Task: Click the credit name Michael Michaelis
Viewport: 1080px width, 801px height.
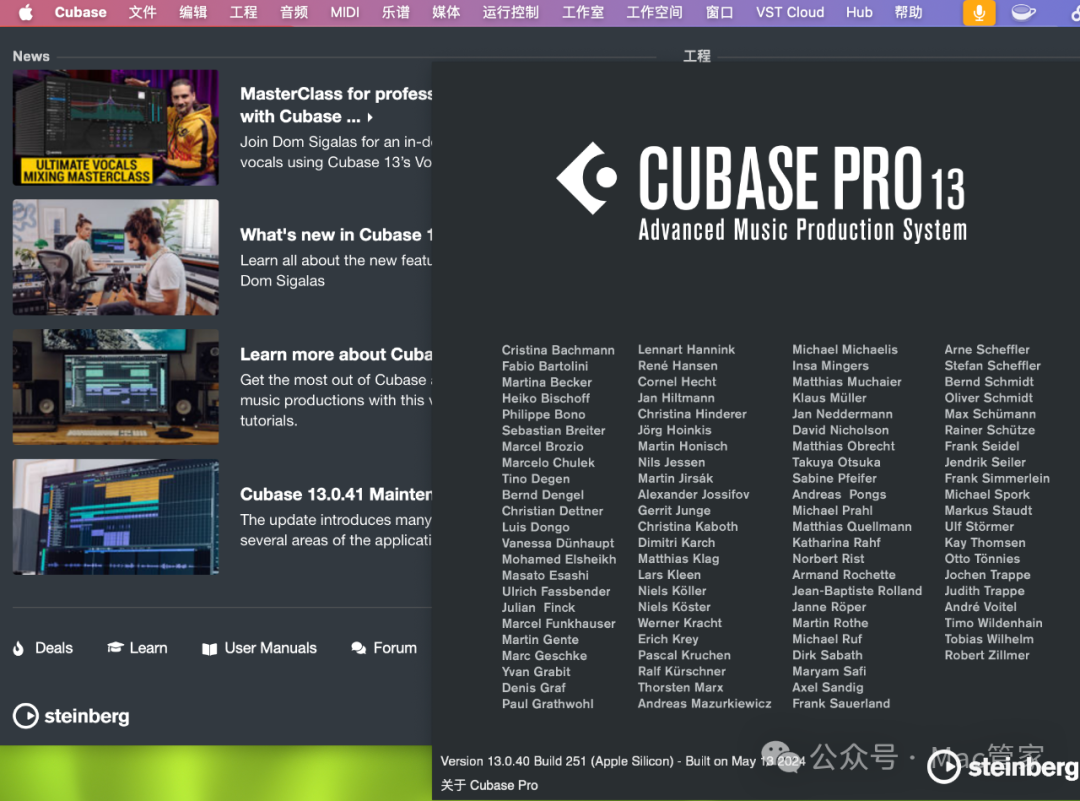Action: click(844, 350)
